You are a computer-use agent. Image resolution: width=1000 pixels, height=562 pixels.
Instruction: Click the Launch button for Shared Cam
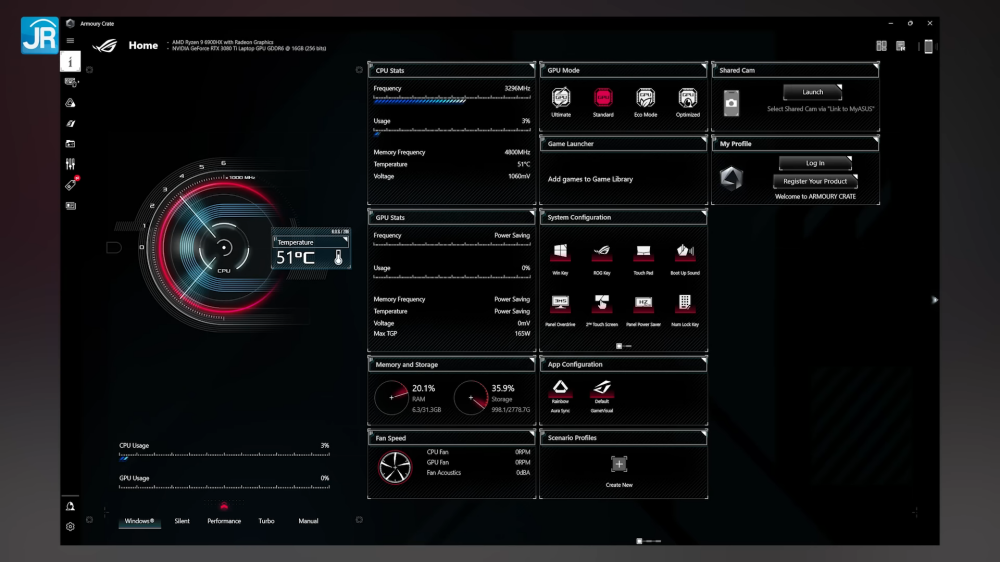[812, 92]
